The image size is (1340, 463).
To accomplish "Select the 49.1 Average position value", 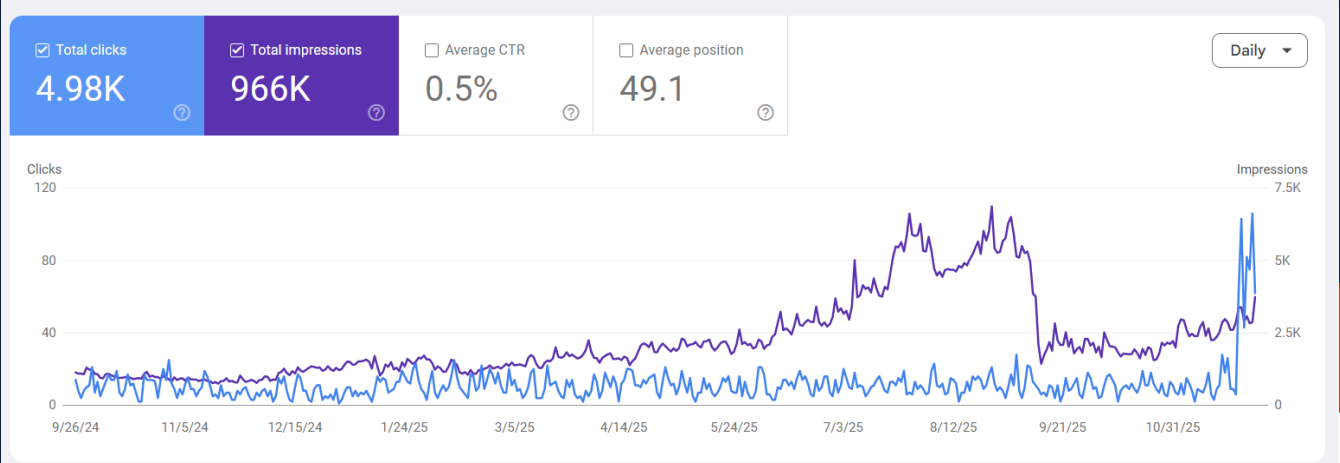I will click(652, 90).
